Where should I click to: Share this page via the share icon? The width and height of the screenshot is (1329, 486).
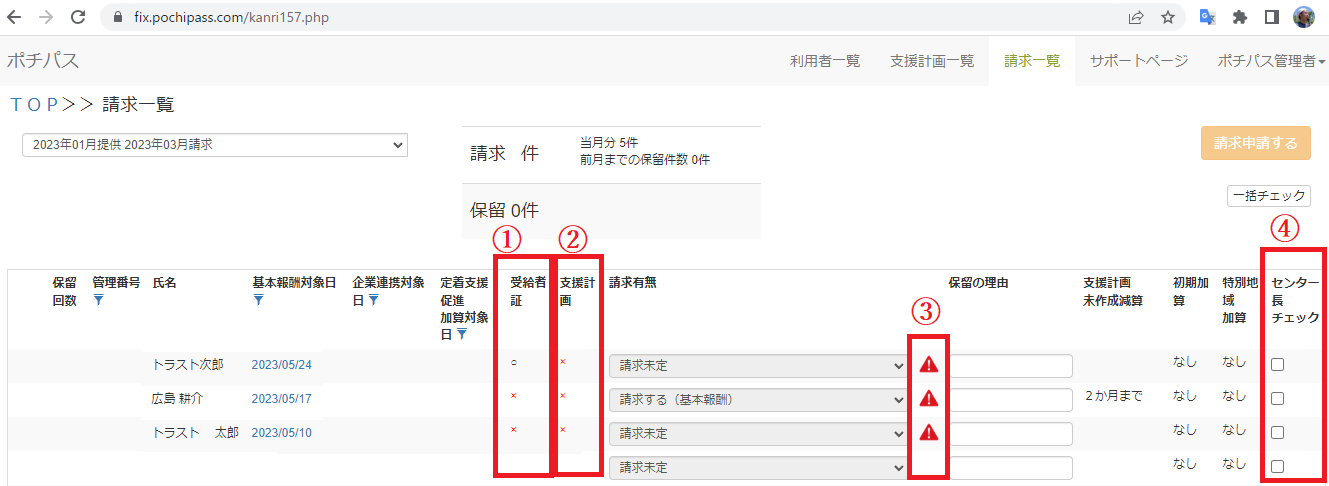(1136, 17)
